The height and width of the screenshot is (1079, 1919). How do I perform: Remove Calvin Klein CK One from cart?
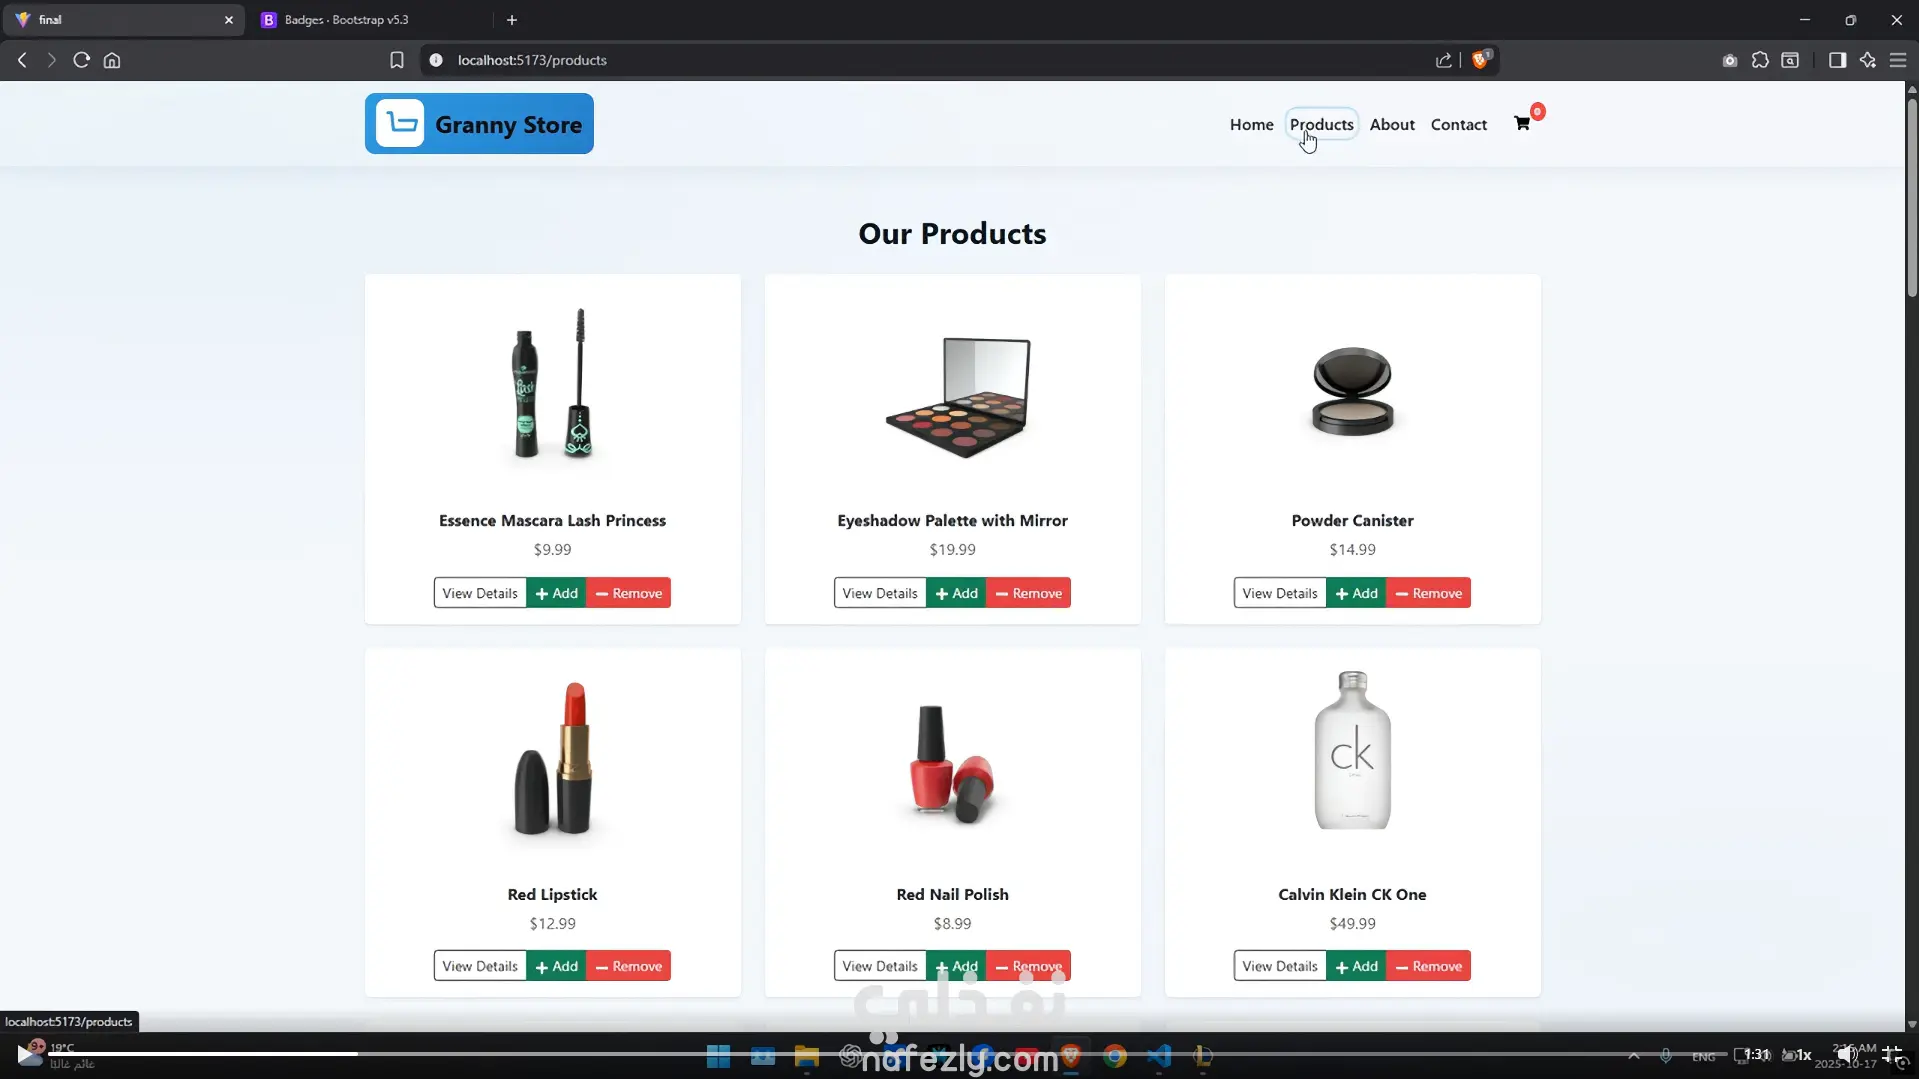tap(1429, 966)
